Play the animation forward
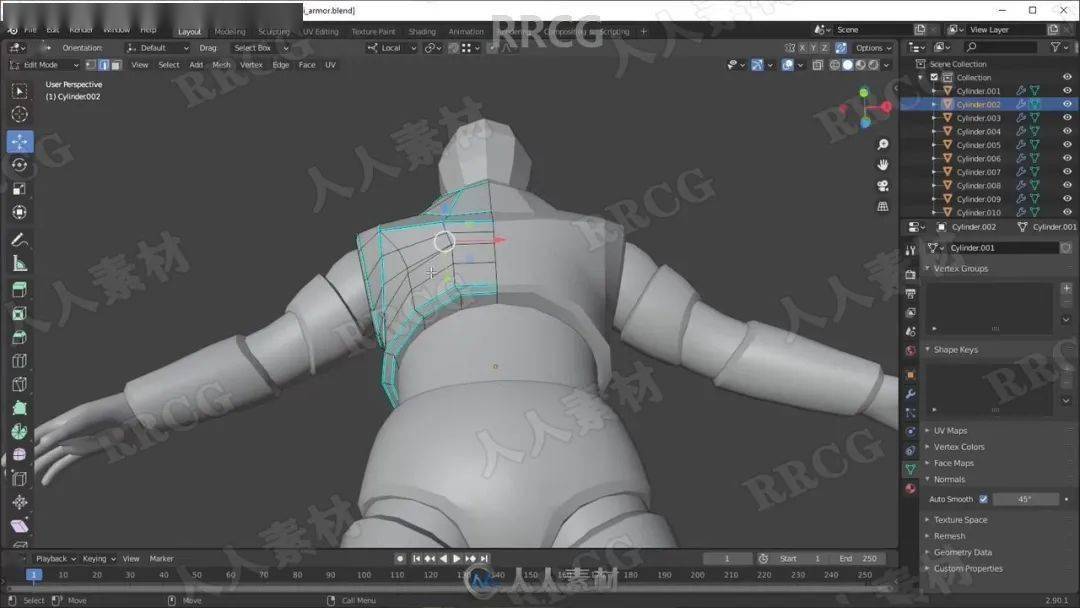This screenshot has height=608, width=1080. coord(457,558)
